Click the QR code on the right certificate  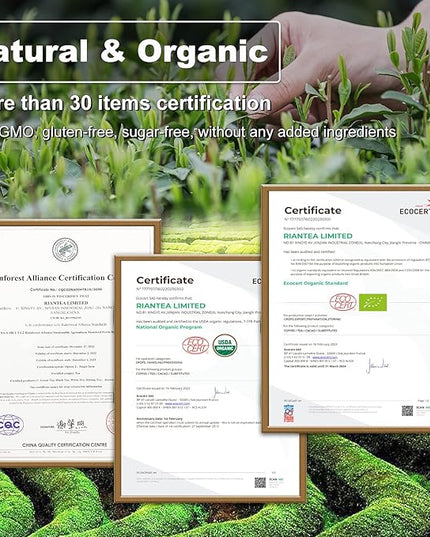coord(407,411)
